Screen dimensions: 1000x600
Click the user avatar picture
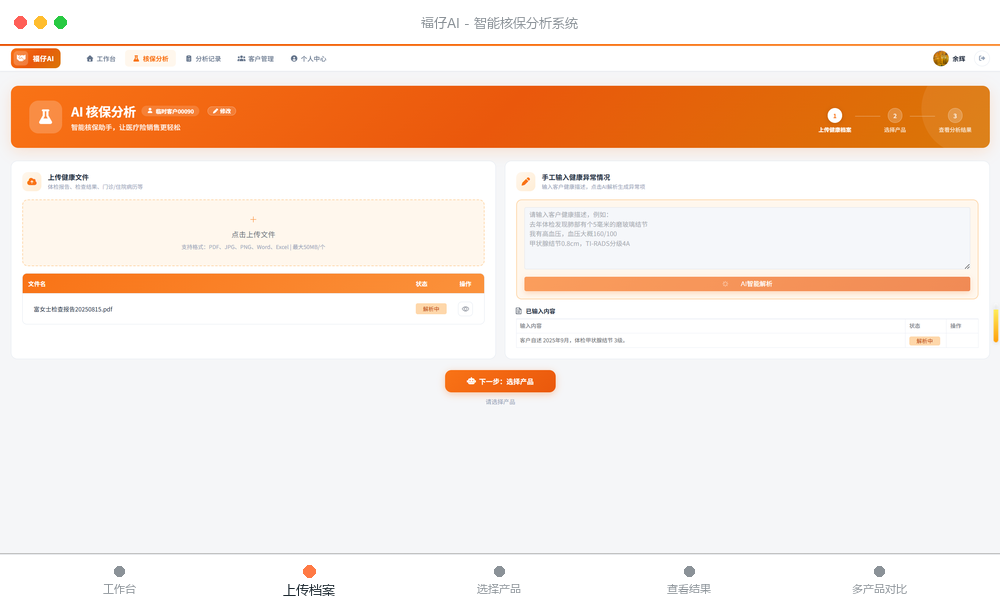pos(941,59)
